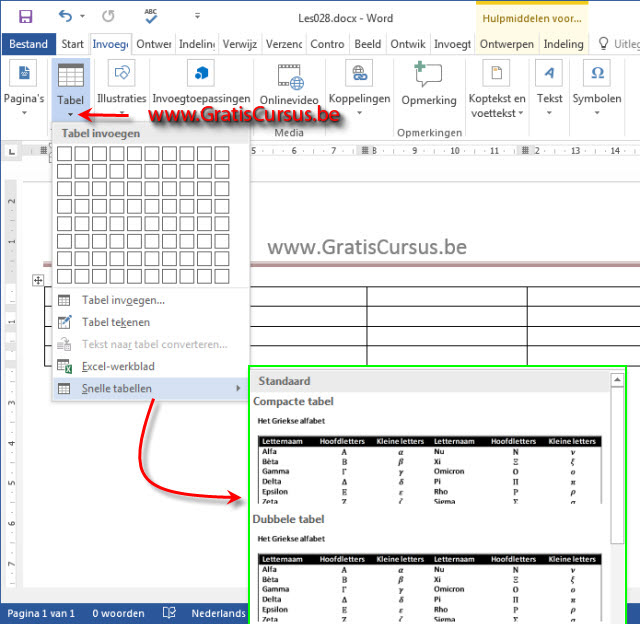This screenshot has width=640, height=624.
Task: Open the table tools Indeling tab
Action: tap(563, 44)
